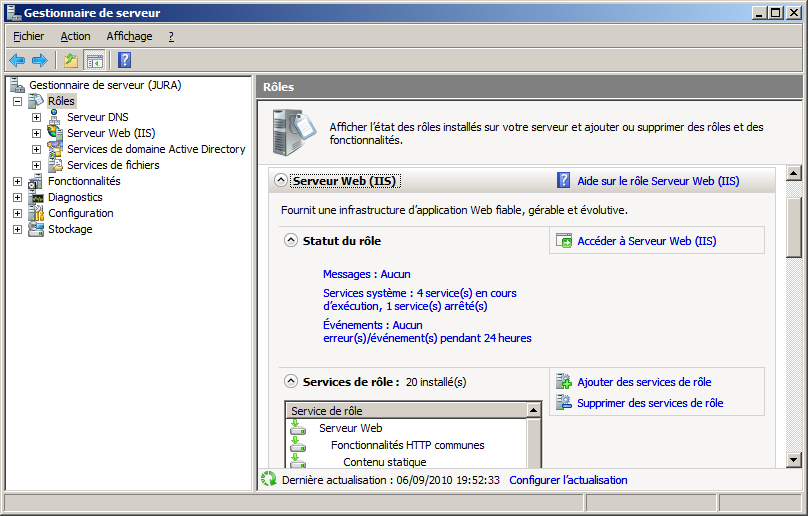Click the back arrow toolbar icon

(x=17, y=60)
